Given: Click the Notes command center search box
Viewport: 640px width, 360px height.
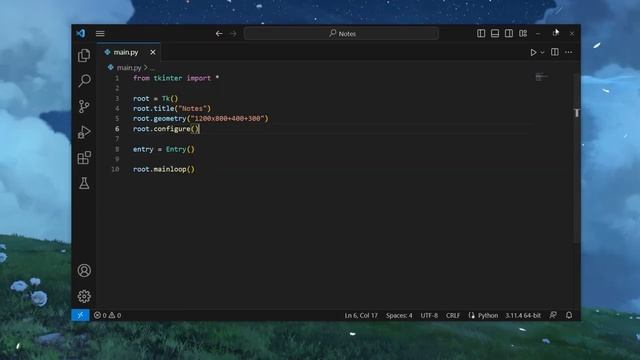Looking at the screenshot, I should 341,33.
